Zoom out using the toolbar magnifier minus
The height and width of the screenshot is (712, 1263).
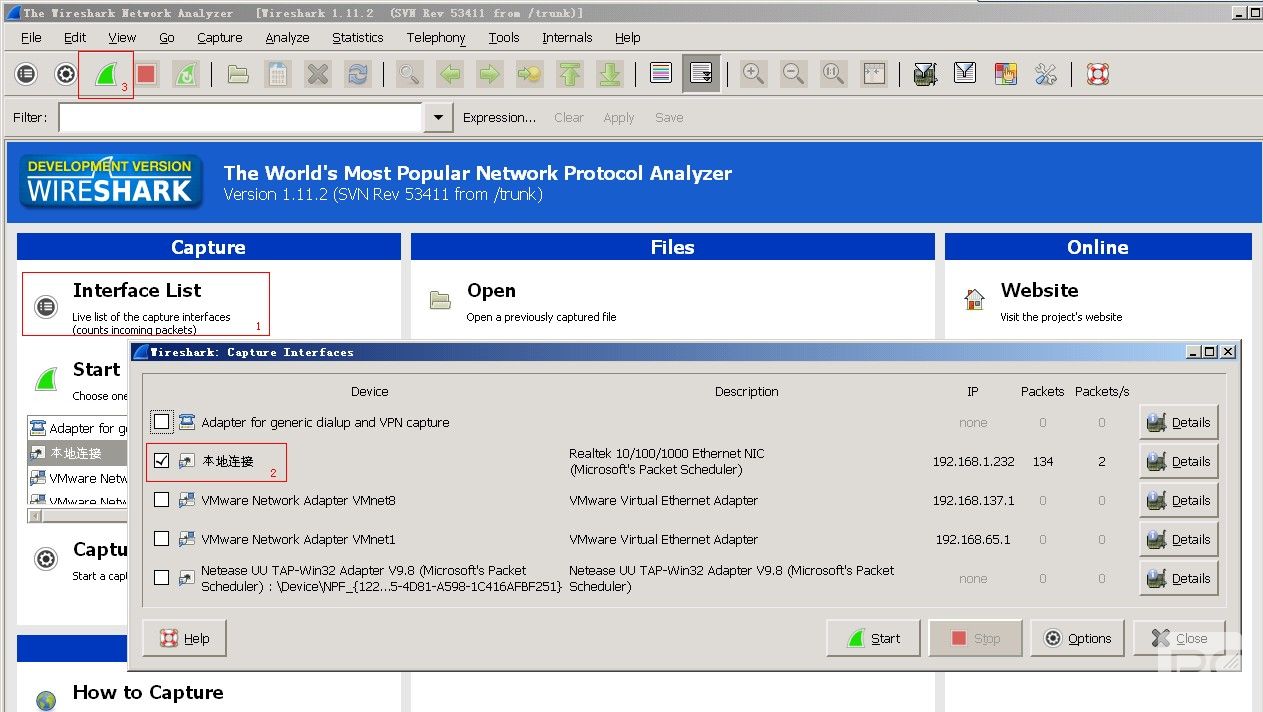(793, 74)
